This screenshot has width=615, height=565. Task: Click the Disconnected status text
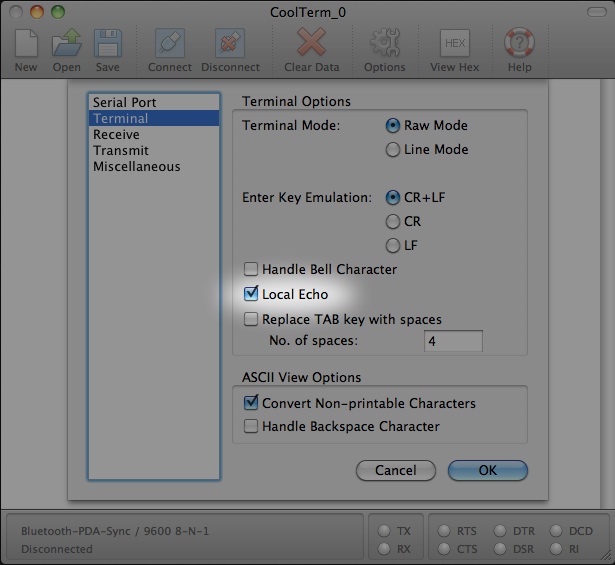coord(57,549)
